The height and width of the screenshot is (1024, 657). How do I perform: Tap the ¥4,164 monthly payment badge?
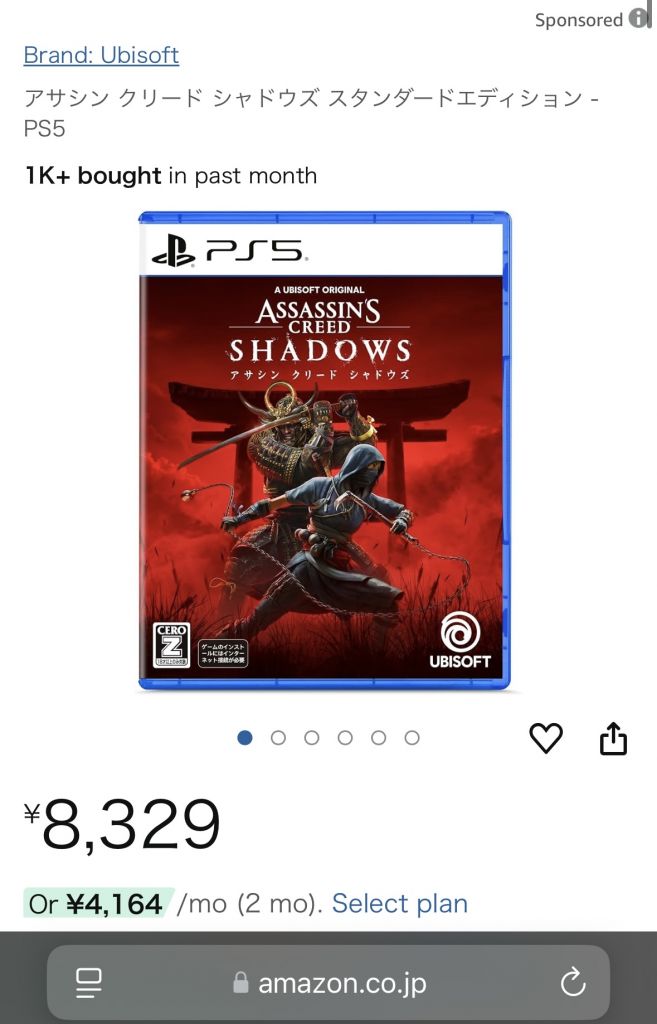99,904
